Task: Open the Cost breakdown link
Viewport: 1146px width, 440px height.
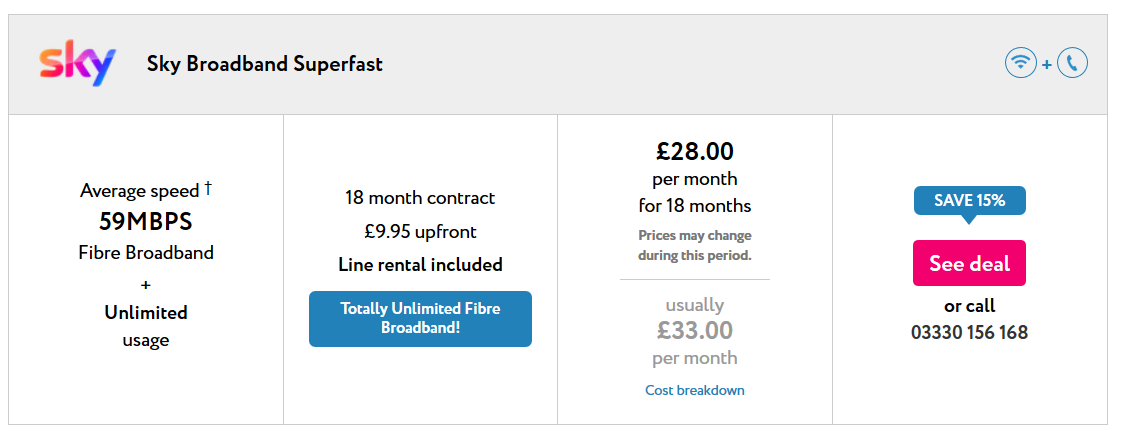Action: point(694,390)
